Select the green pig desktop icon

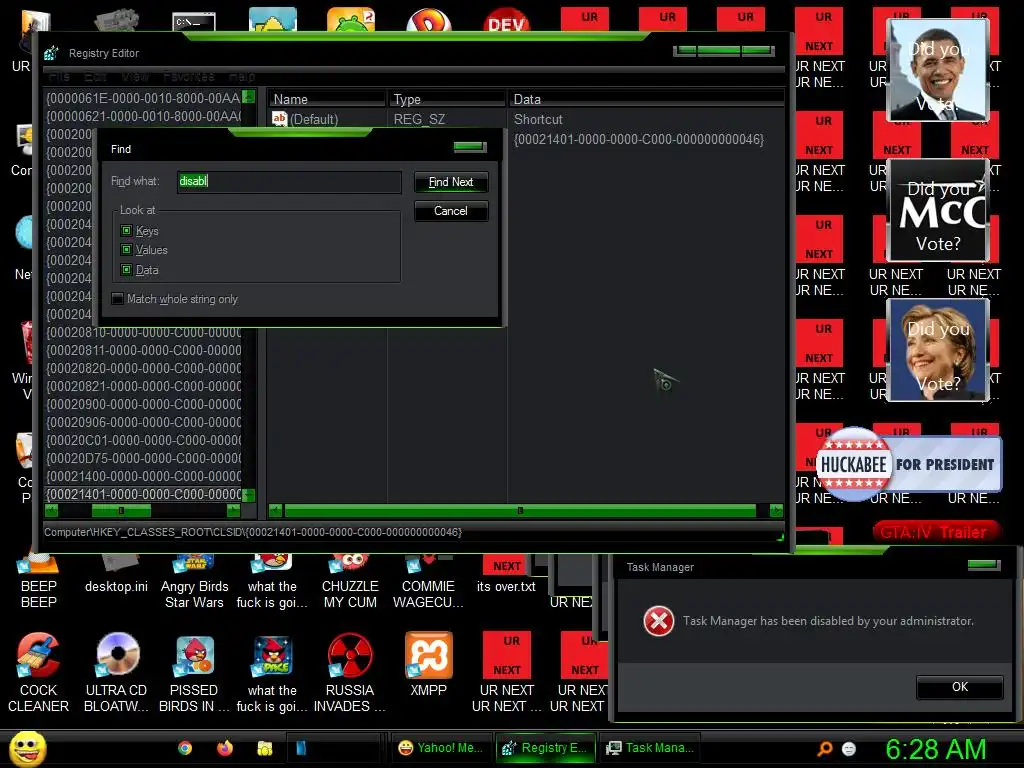click(351, 20)
